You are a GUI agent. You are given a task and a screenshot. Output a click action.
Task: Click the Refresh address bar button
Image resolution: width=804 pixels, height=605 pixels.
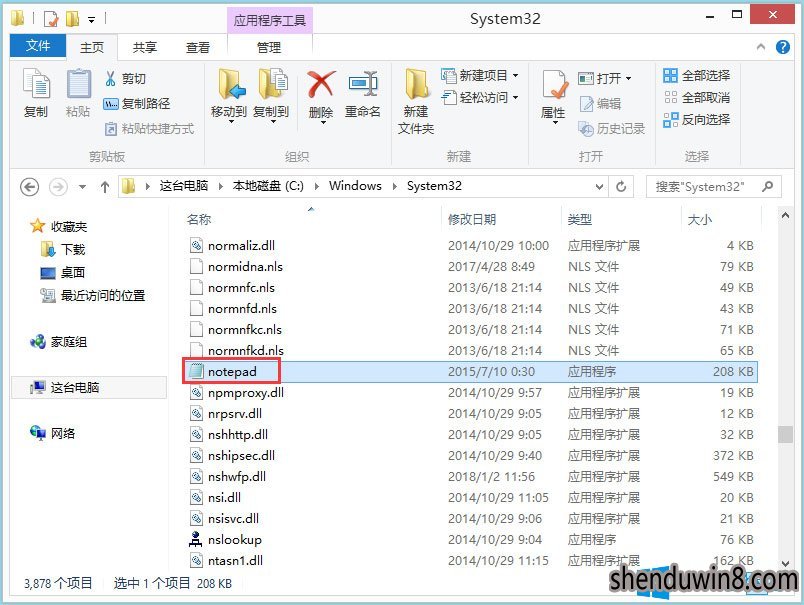(x=621, y=187)
